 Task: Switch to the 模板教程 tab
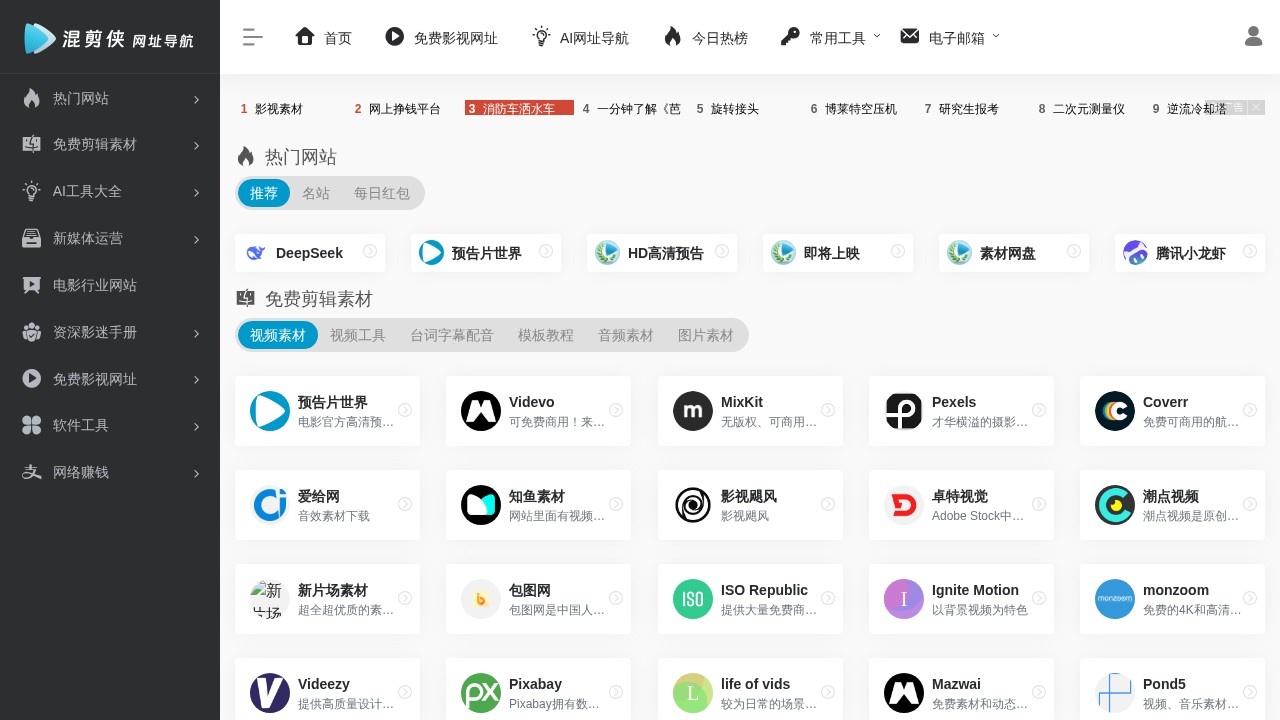(x=546, y=335)
